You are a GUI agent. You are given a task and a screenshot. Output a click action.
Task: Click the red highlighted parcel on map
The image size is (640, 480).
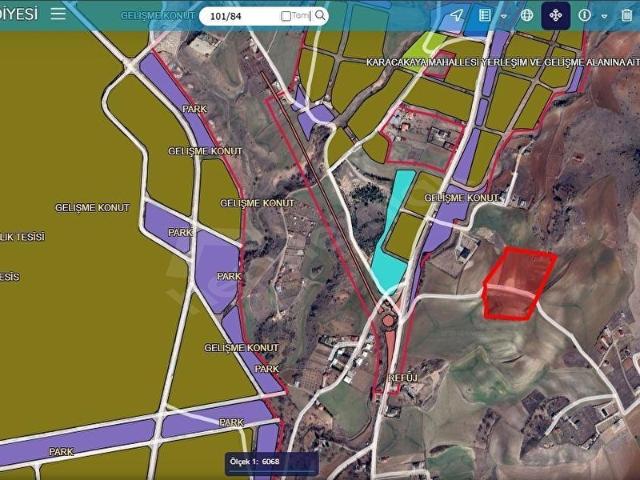(x=518, y=282)
